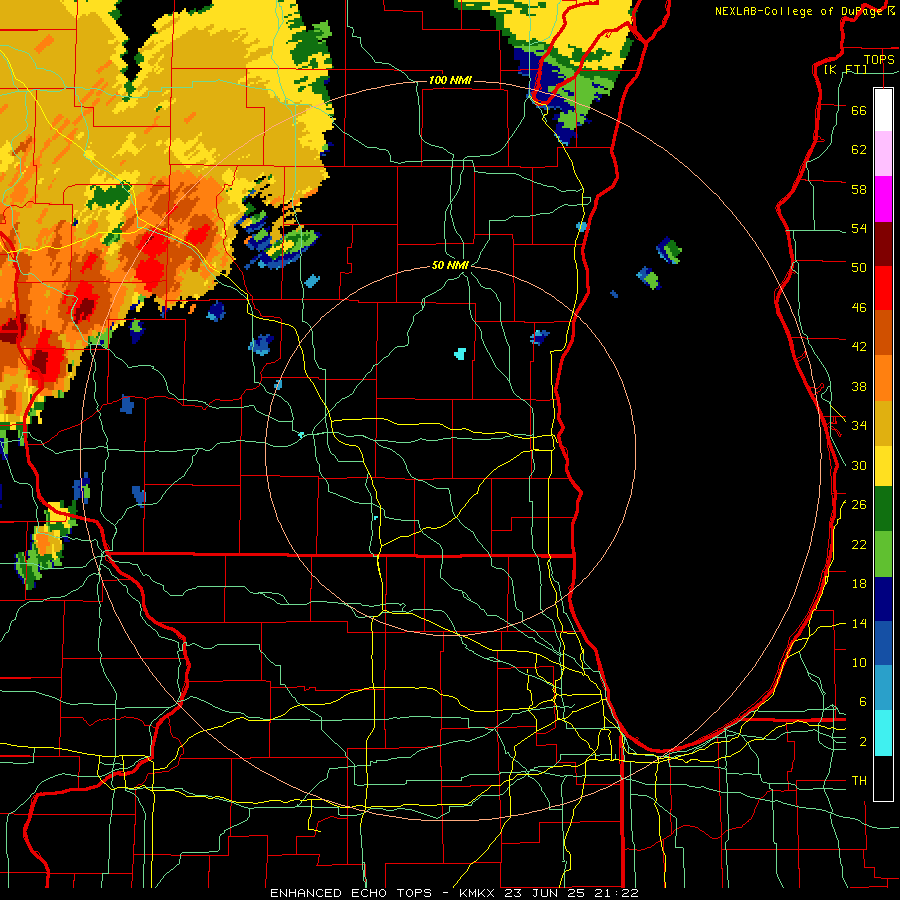900x900 pixels.
Task: Click the 46 legend value
Action: pos(859,308)
